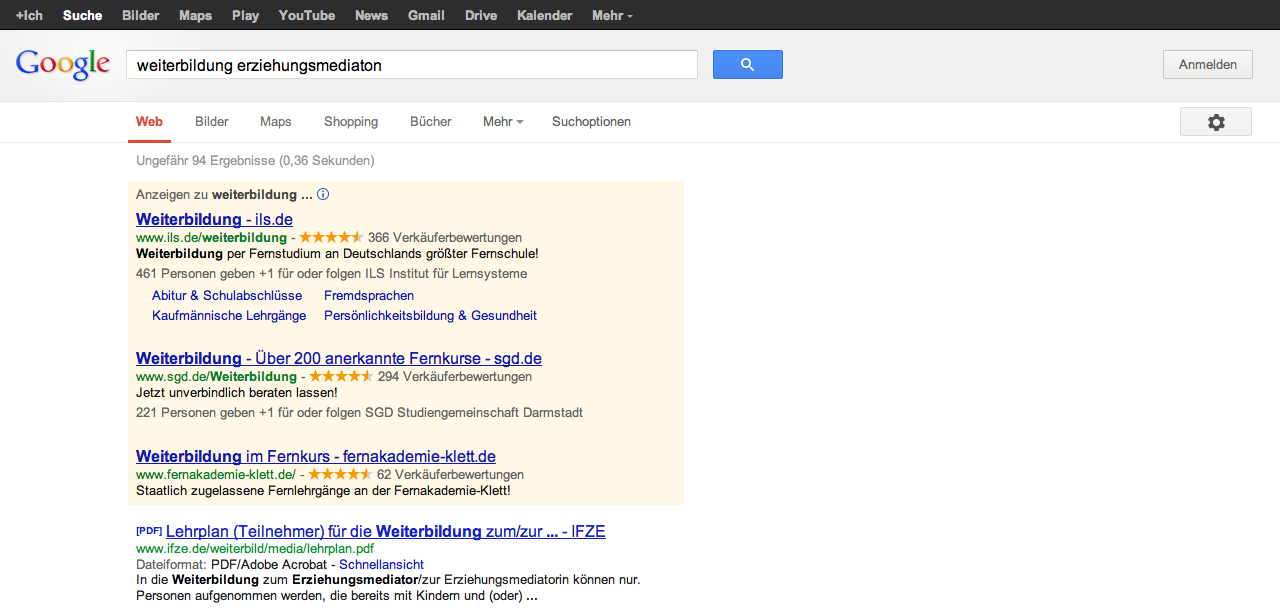The image size is (1280, 614).
Task: Switch to the Shopping search tab
Action: (x=351, y=122)
